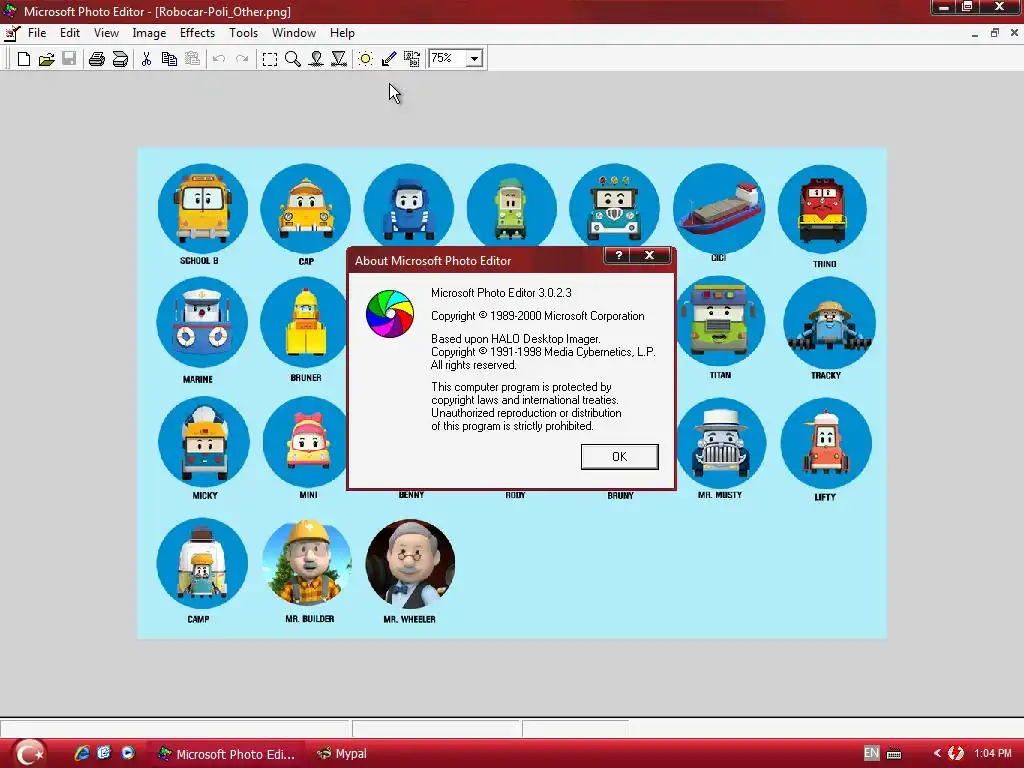The image size is (1024, 768).
Task: Open the File menu
Action: point(37,33)
